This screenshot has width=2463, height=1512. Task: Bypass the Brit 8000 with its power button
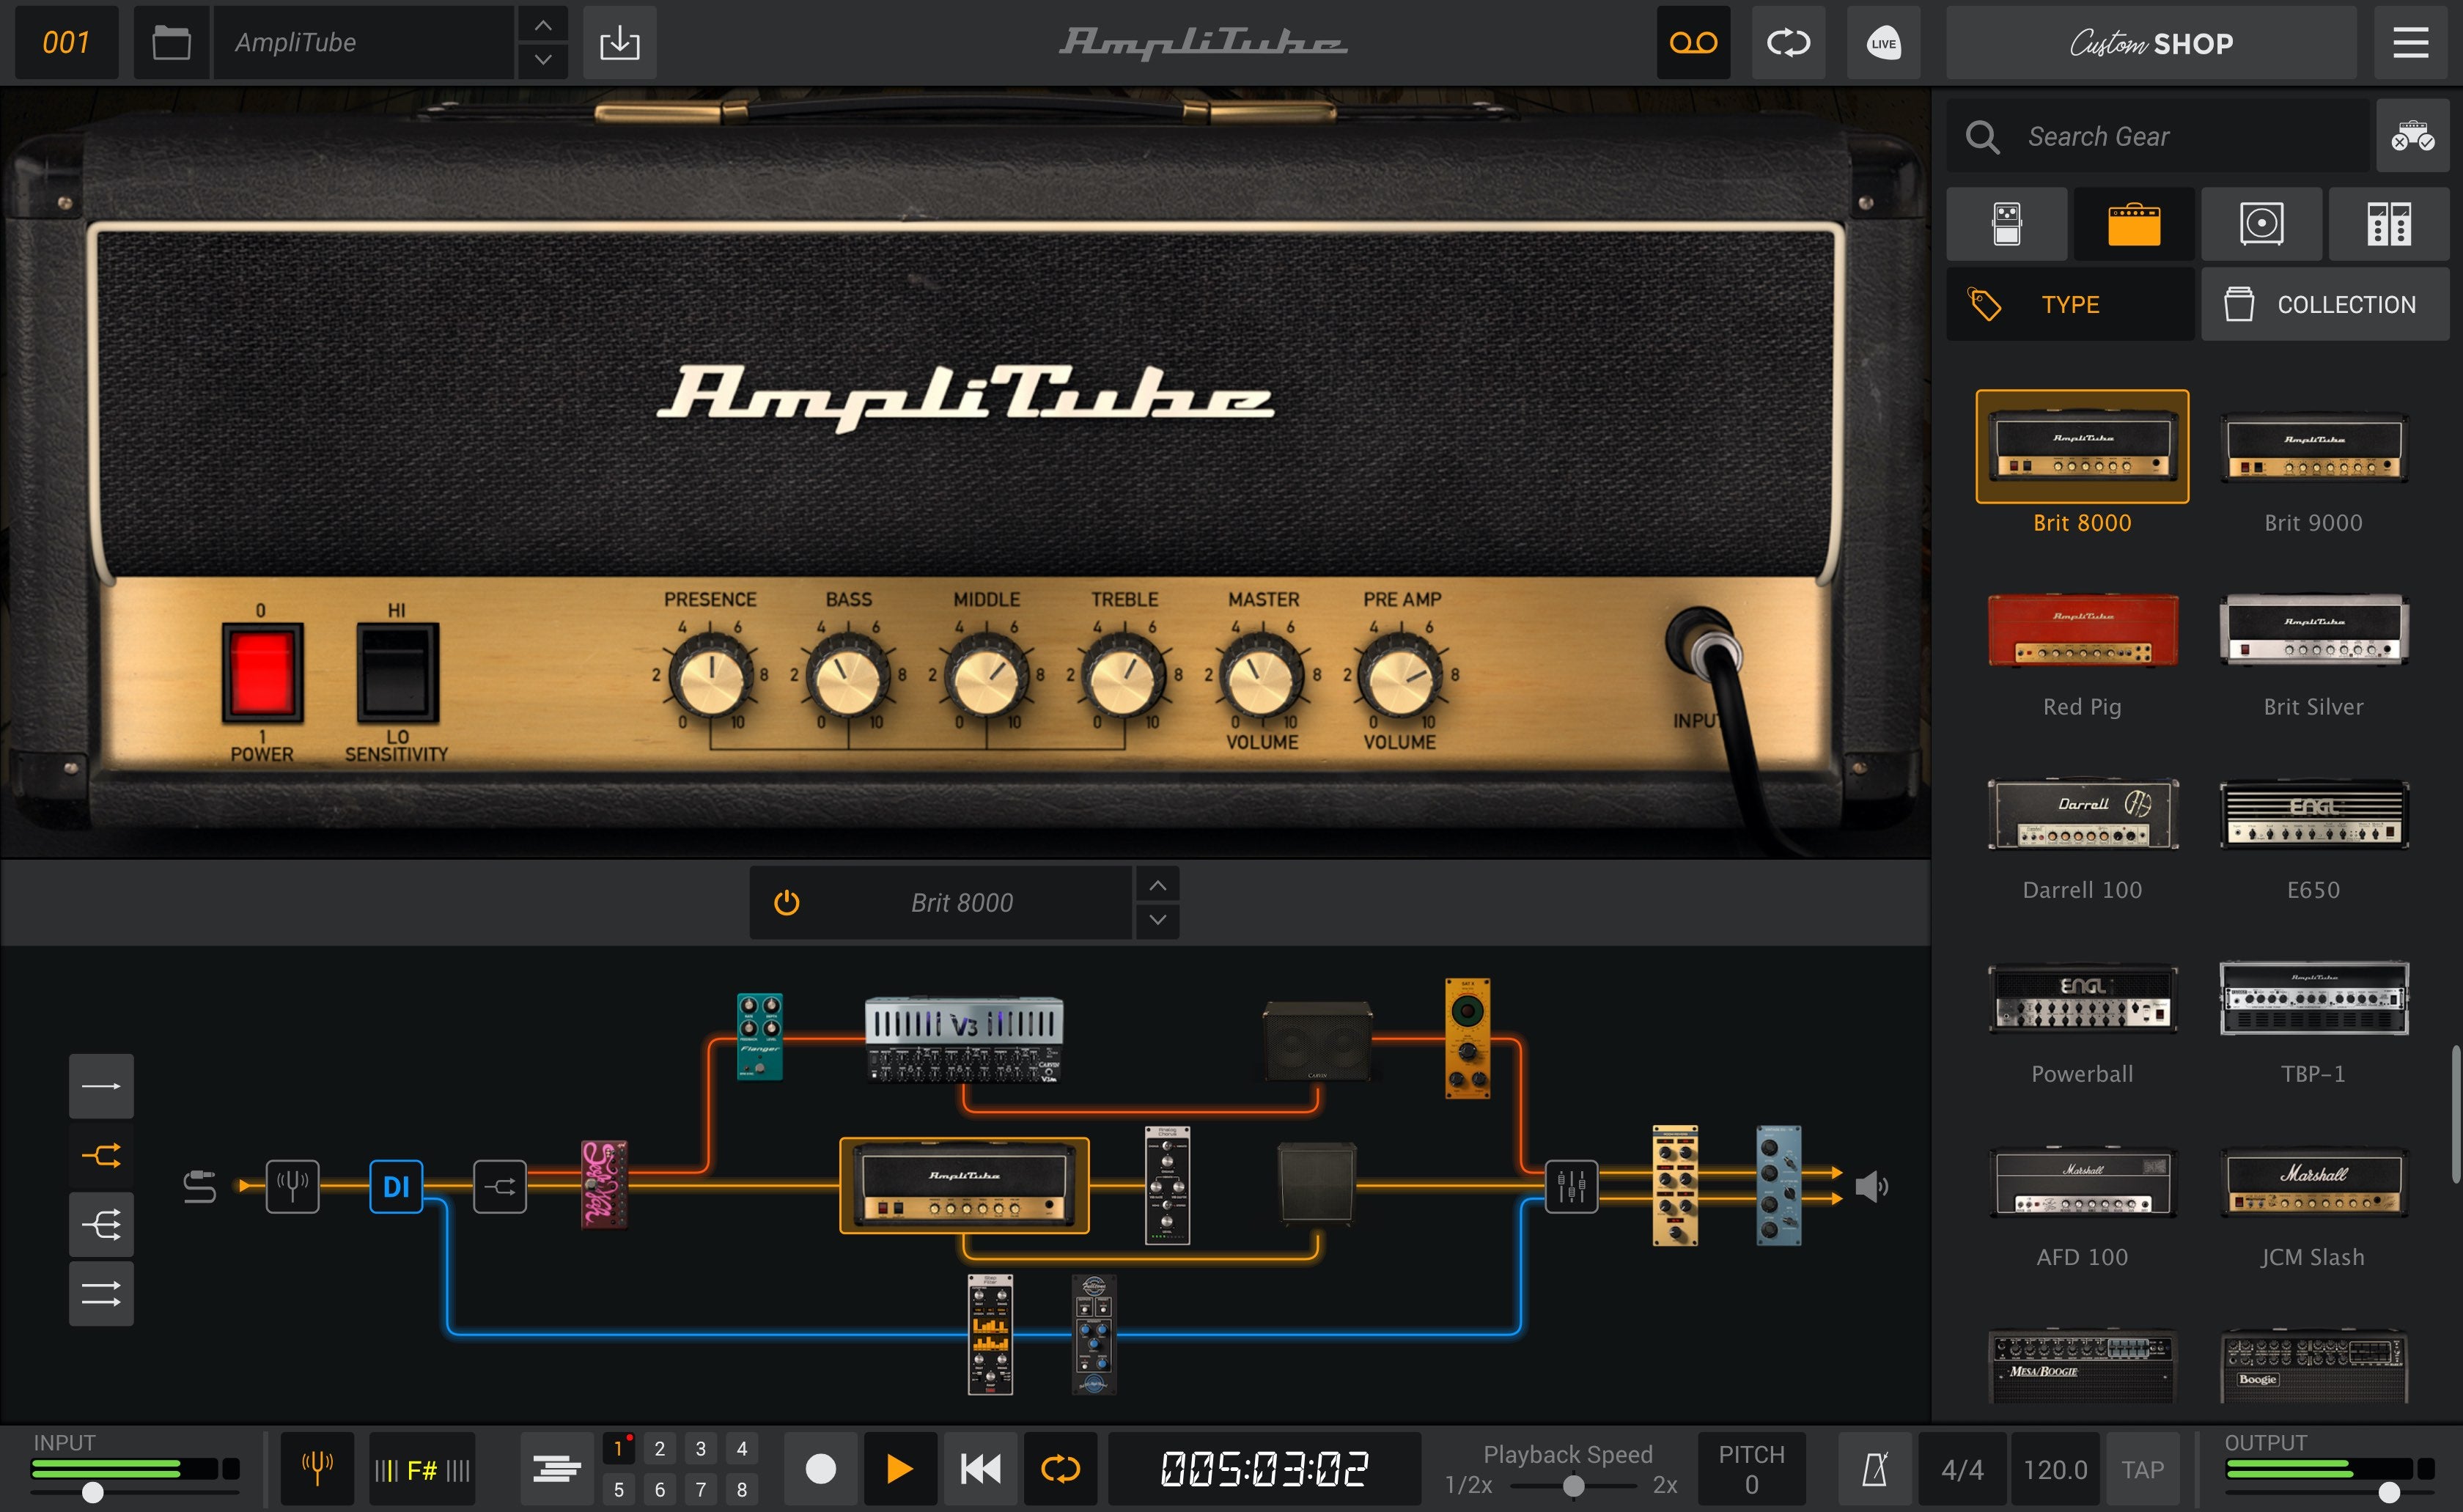[787, 901]
